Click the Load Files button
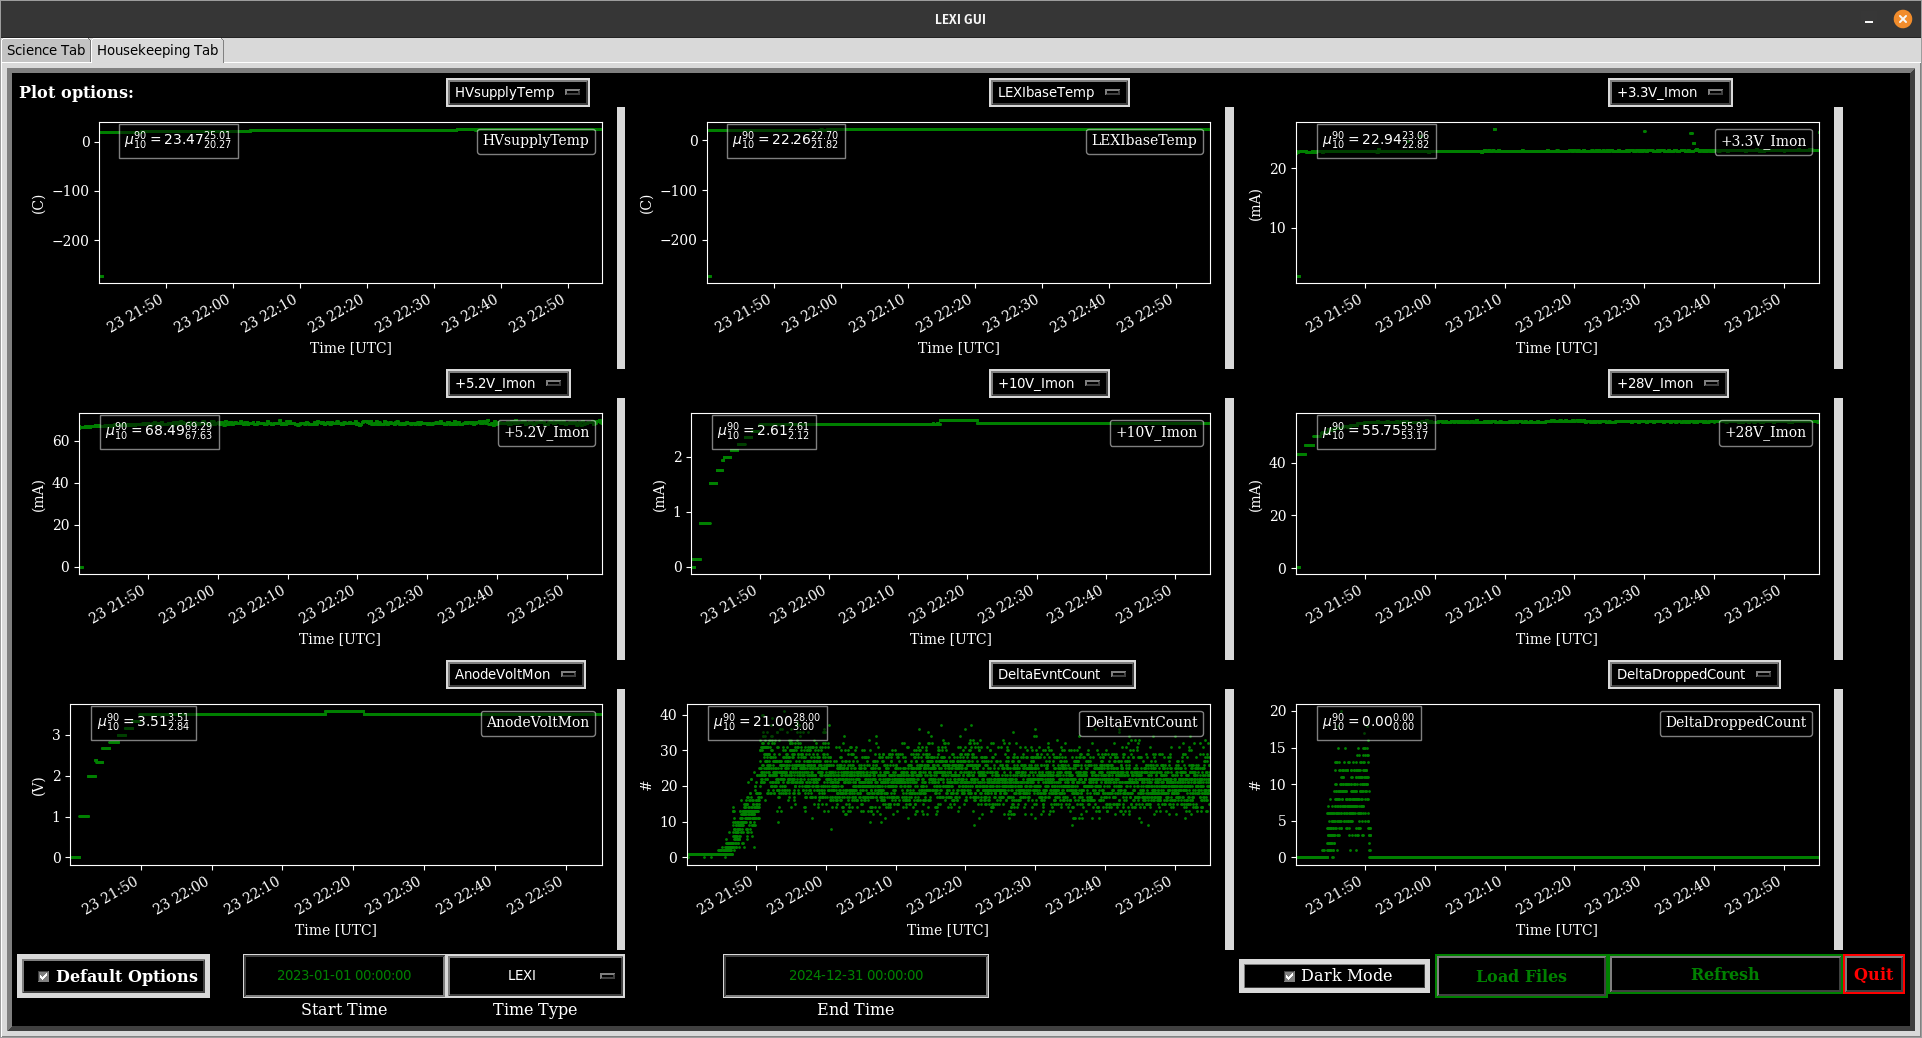1922x1038 pixels. pos(1521,976)
